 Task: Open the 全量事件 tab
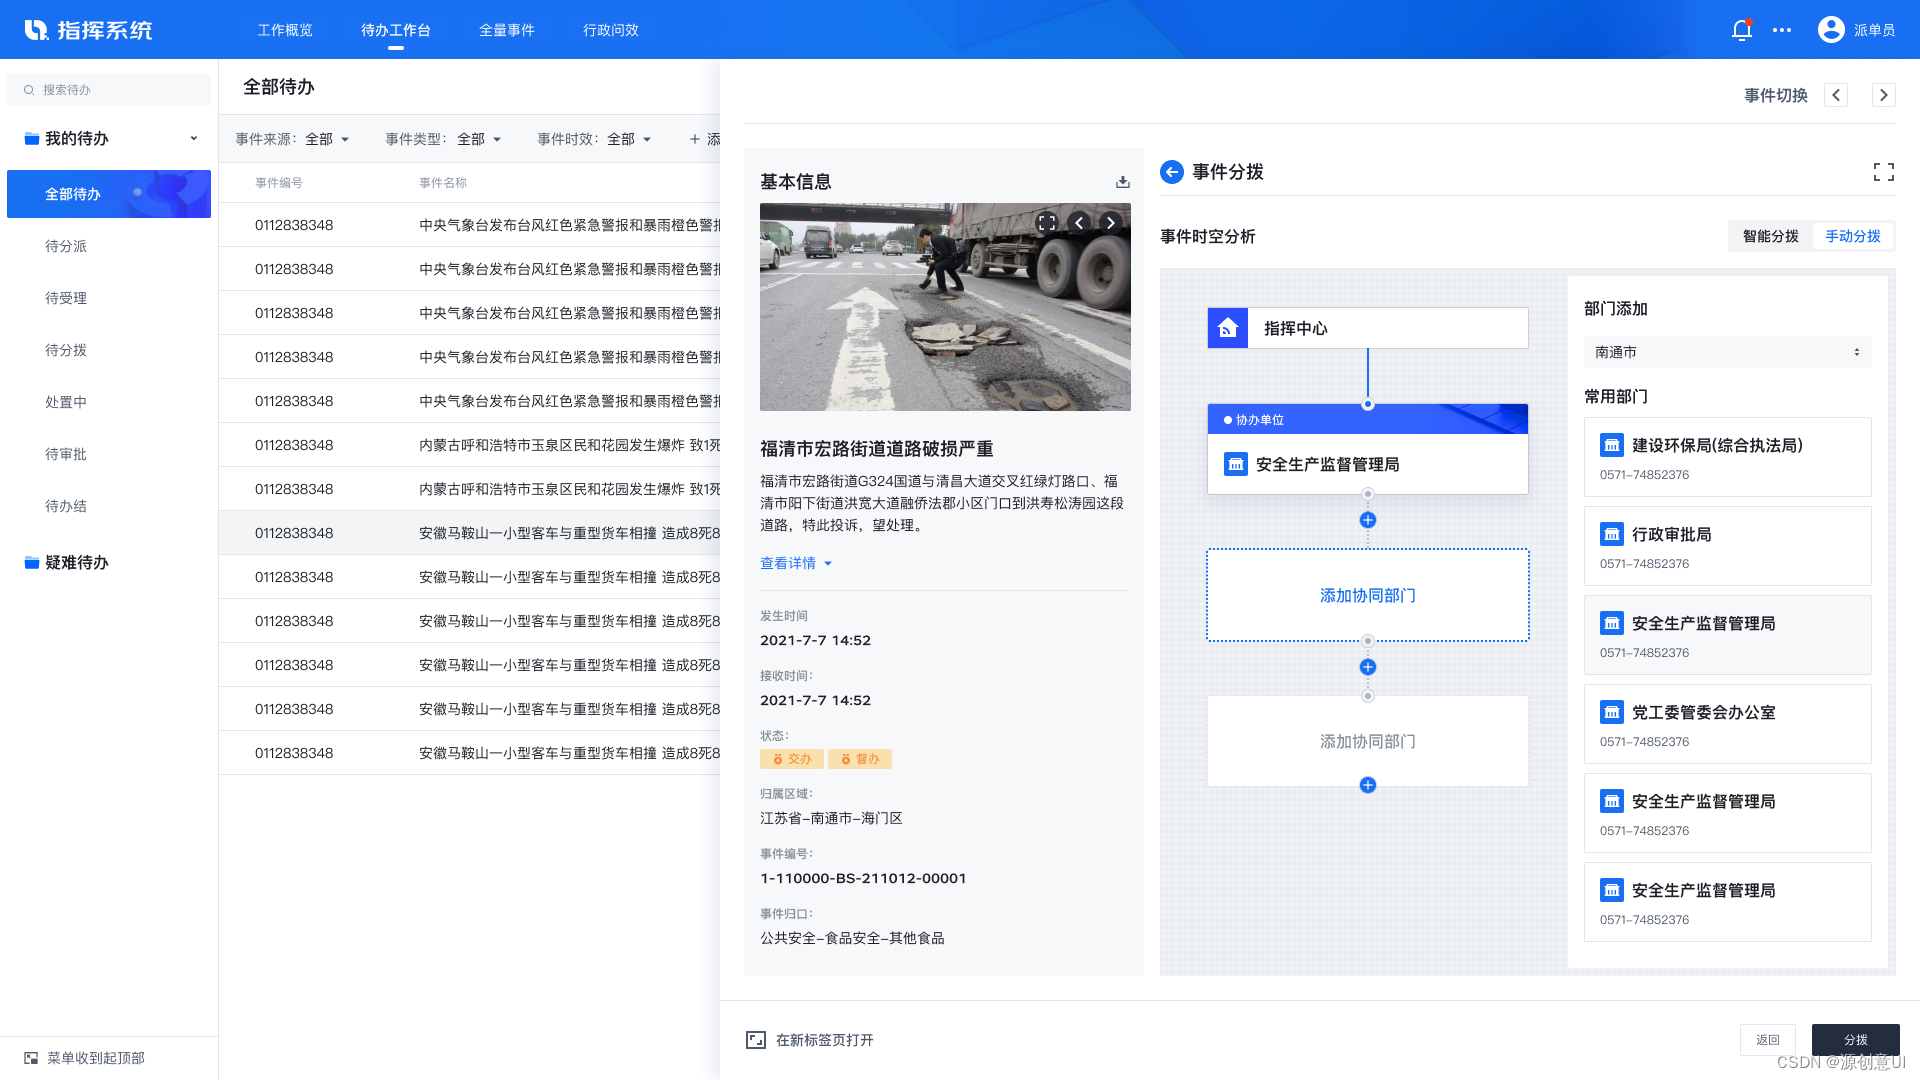click(x=507, y=30)
